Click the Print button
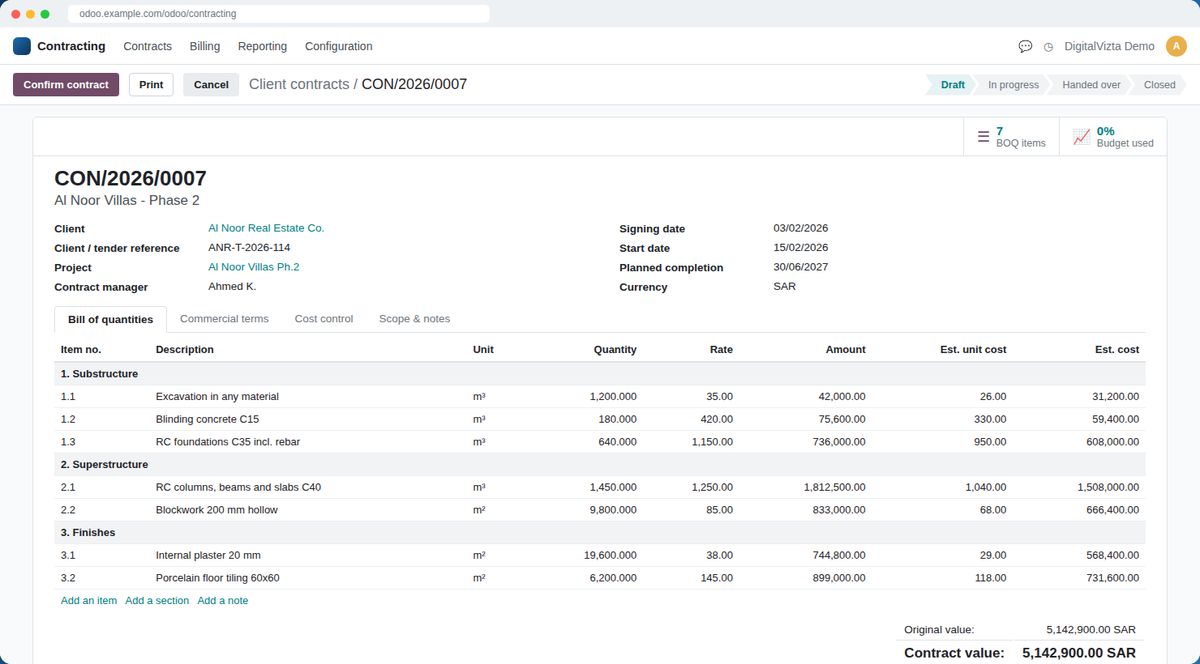 [x=151, y=85]
